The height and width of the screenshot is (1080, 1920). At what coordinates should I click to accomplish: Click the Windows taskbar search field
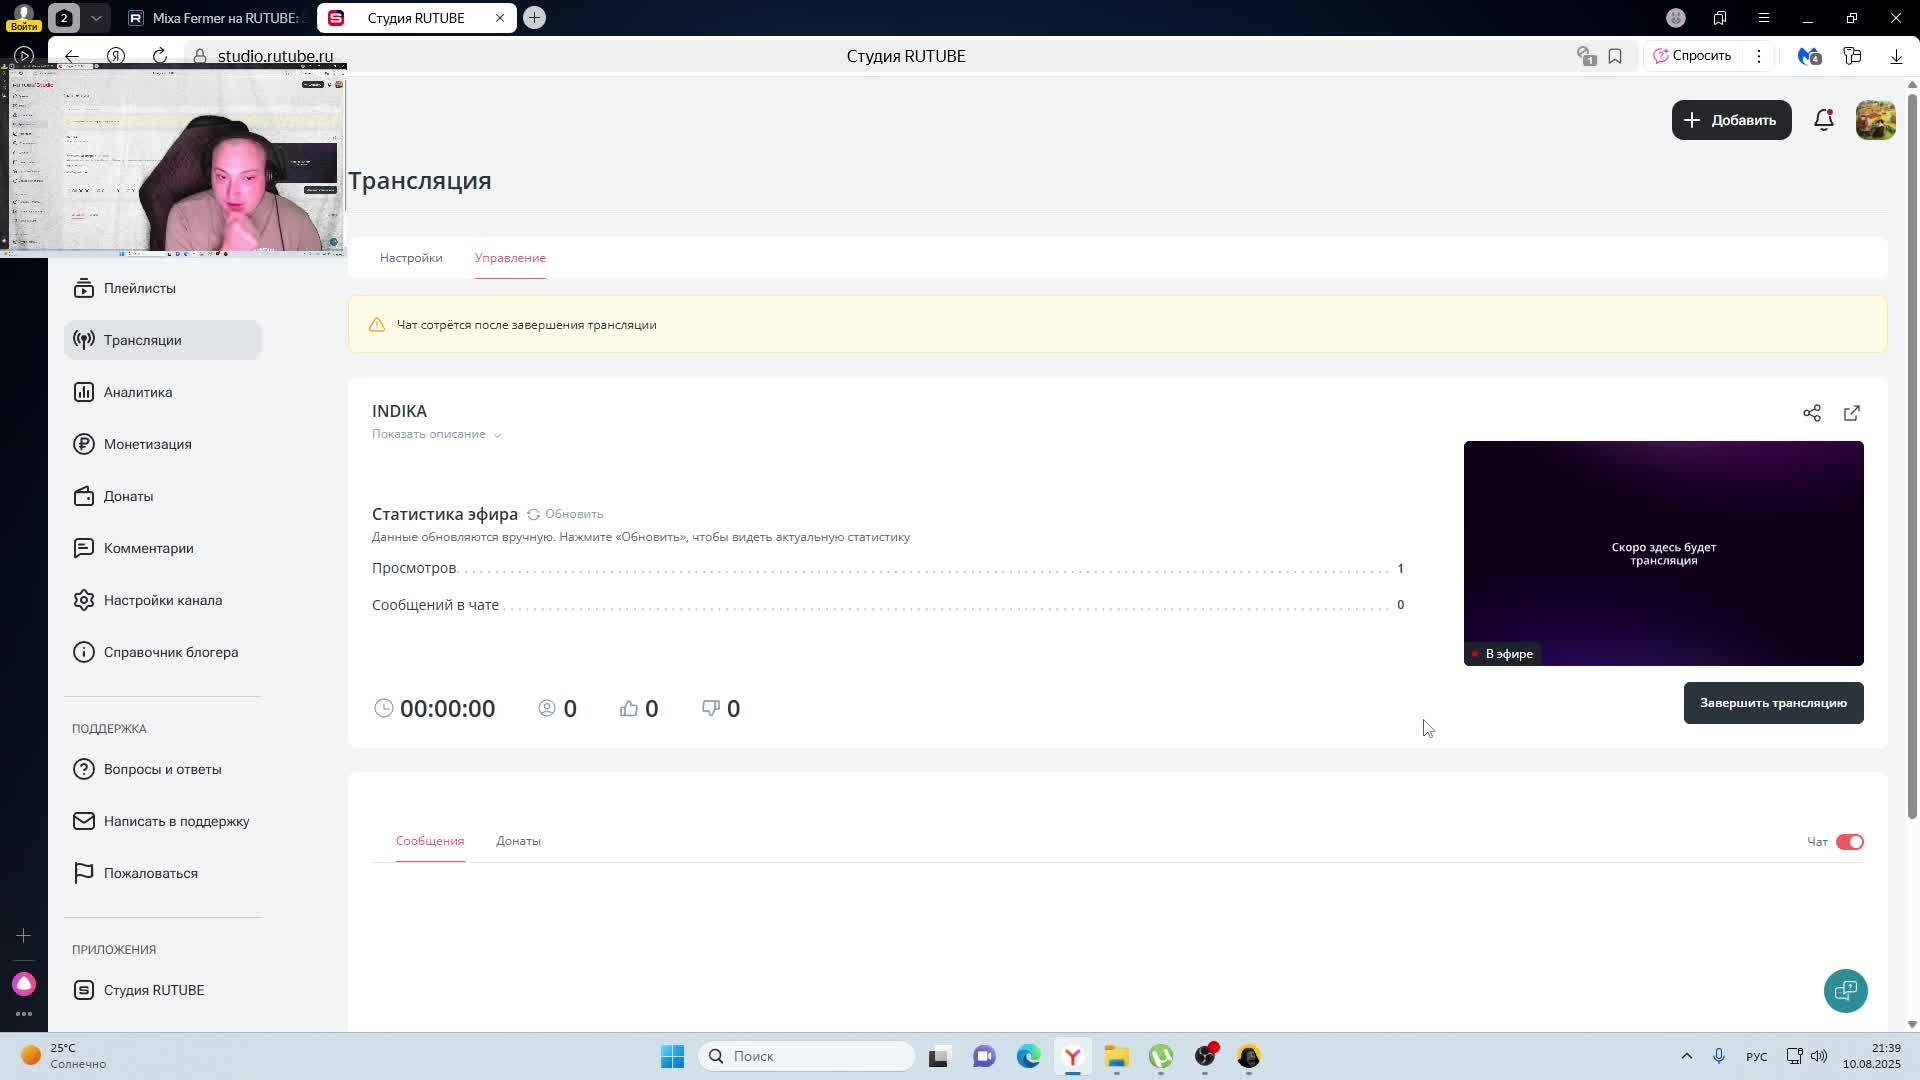click(807, 1056)
